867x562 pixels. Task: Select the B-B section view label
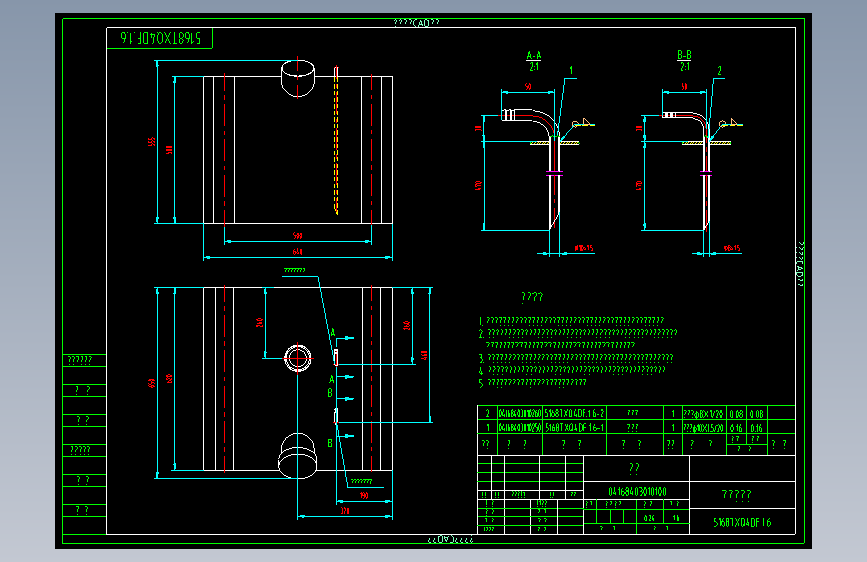pos(684,55)
